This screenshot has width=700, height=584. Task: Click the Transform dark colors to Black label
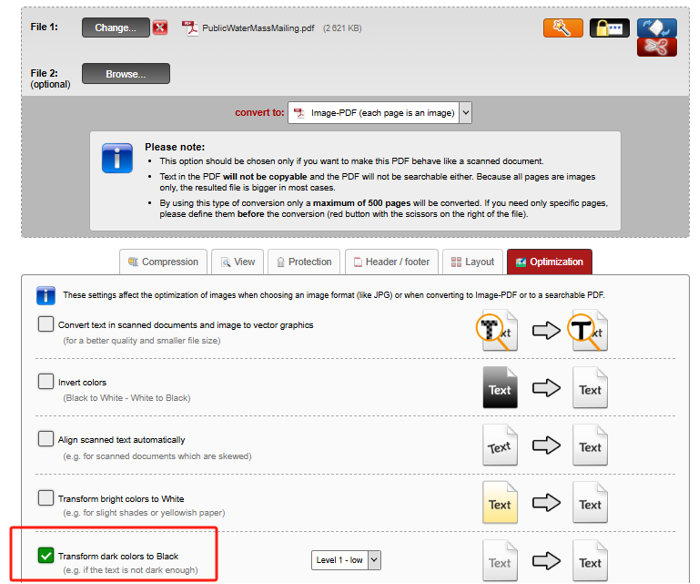point(118,556)
